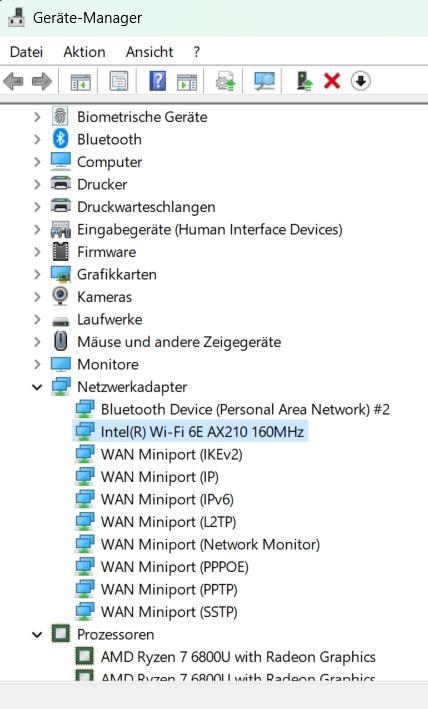This screenshot has height=709, width=428.
Task: Click Scan for hardware changes monitor icon
Action: click(264, 82)
